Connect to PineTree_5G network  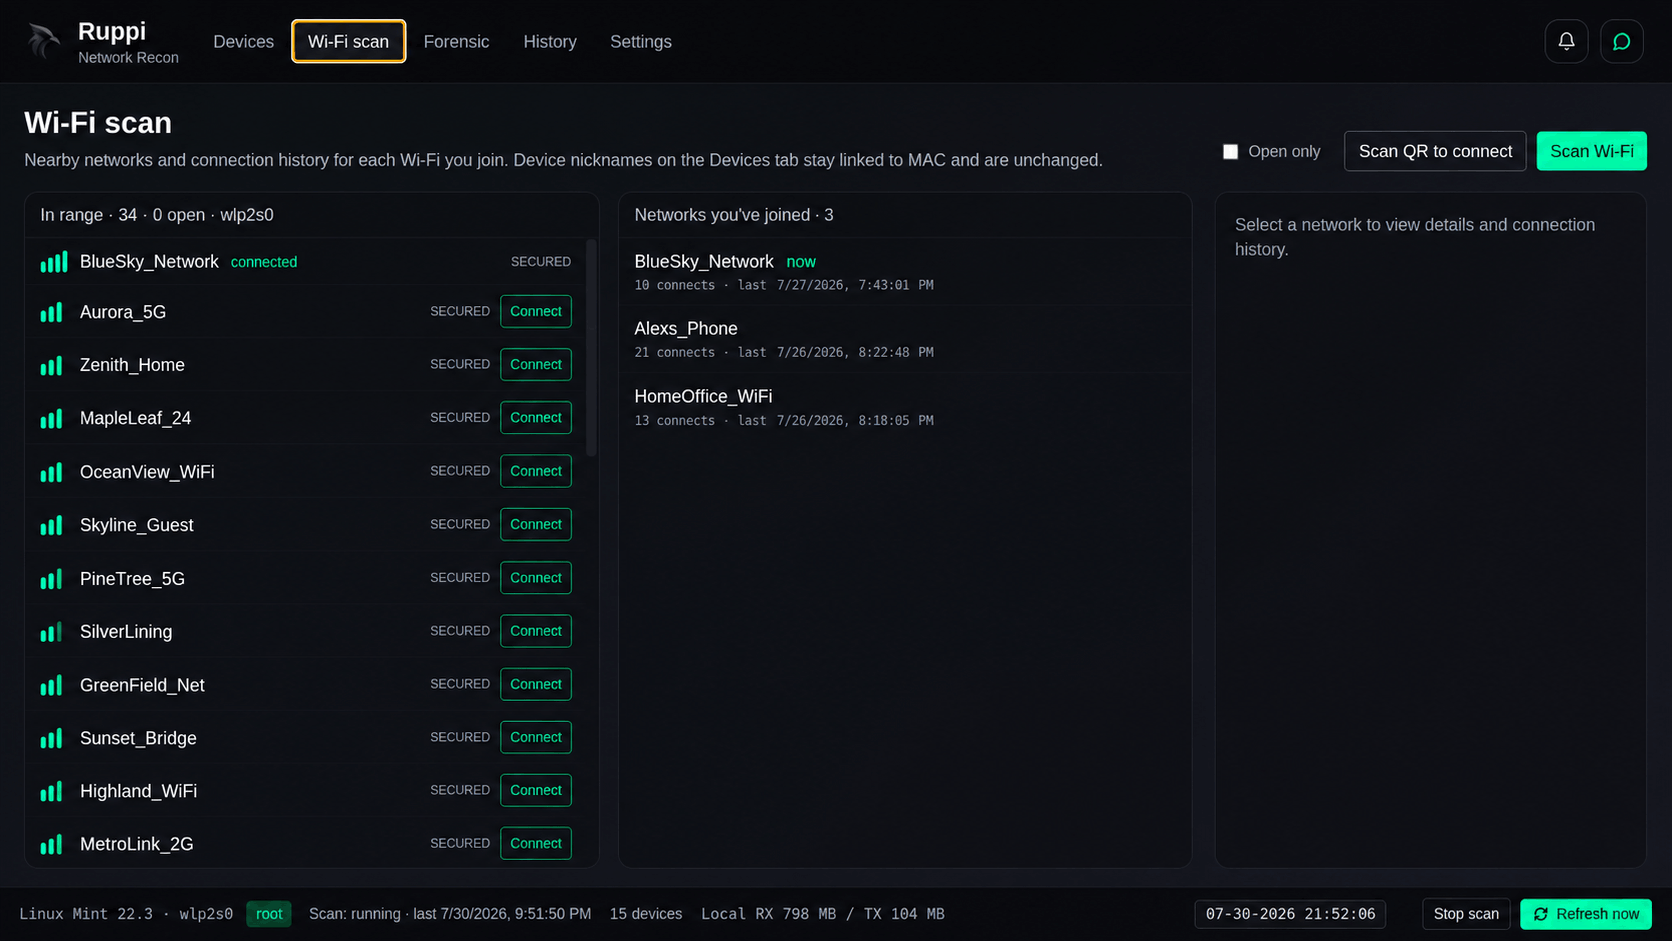pyautogui.click(x=536, y=578)
